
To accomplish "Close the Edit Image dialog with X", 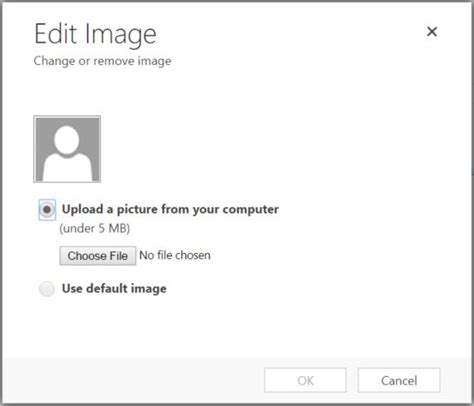I will (432, 32).
